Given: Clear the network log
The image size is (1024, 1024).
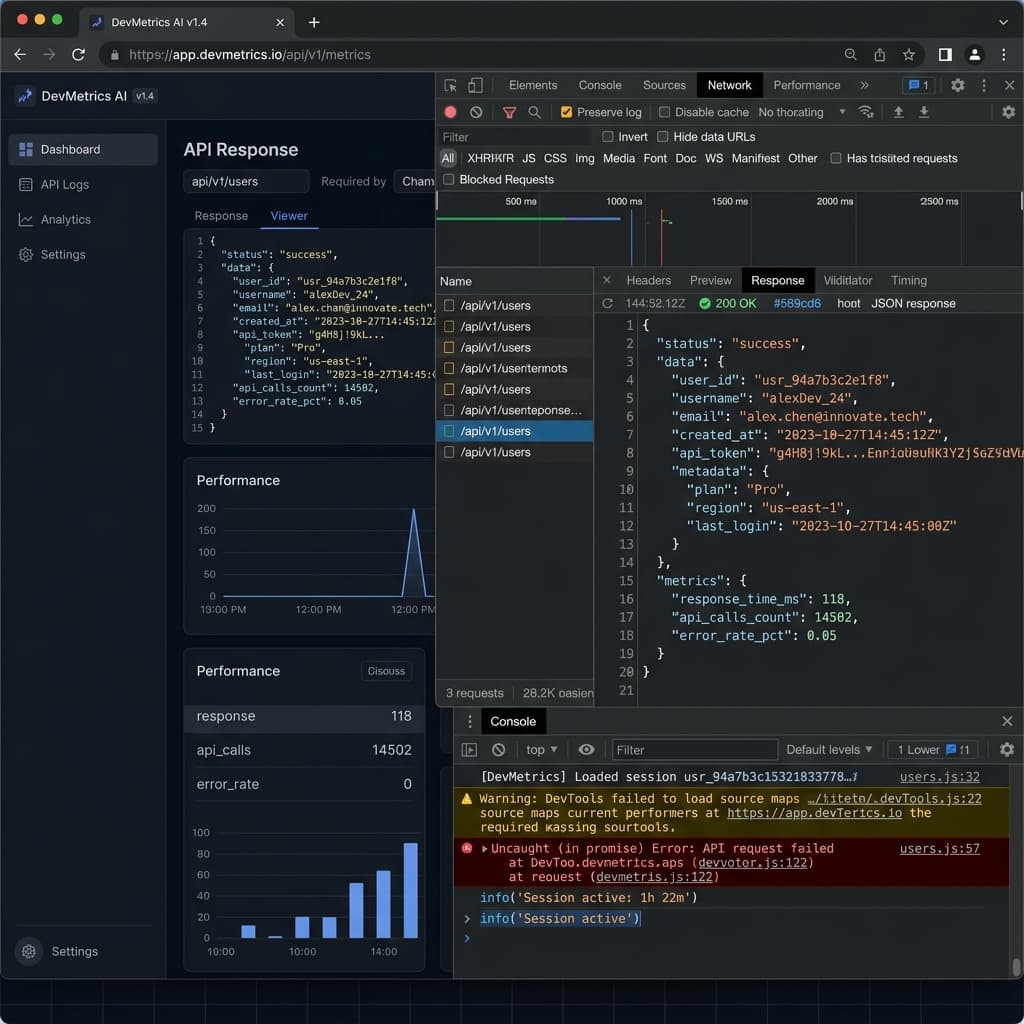Looking at the screenshot, I should pyautogui.click(x=476, y=112).
